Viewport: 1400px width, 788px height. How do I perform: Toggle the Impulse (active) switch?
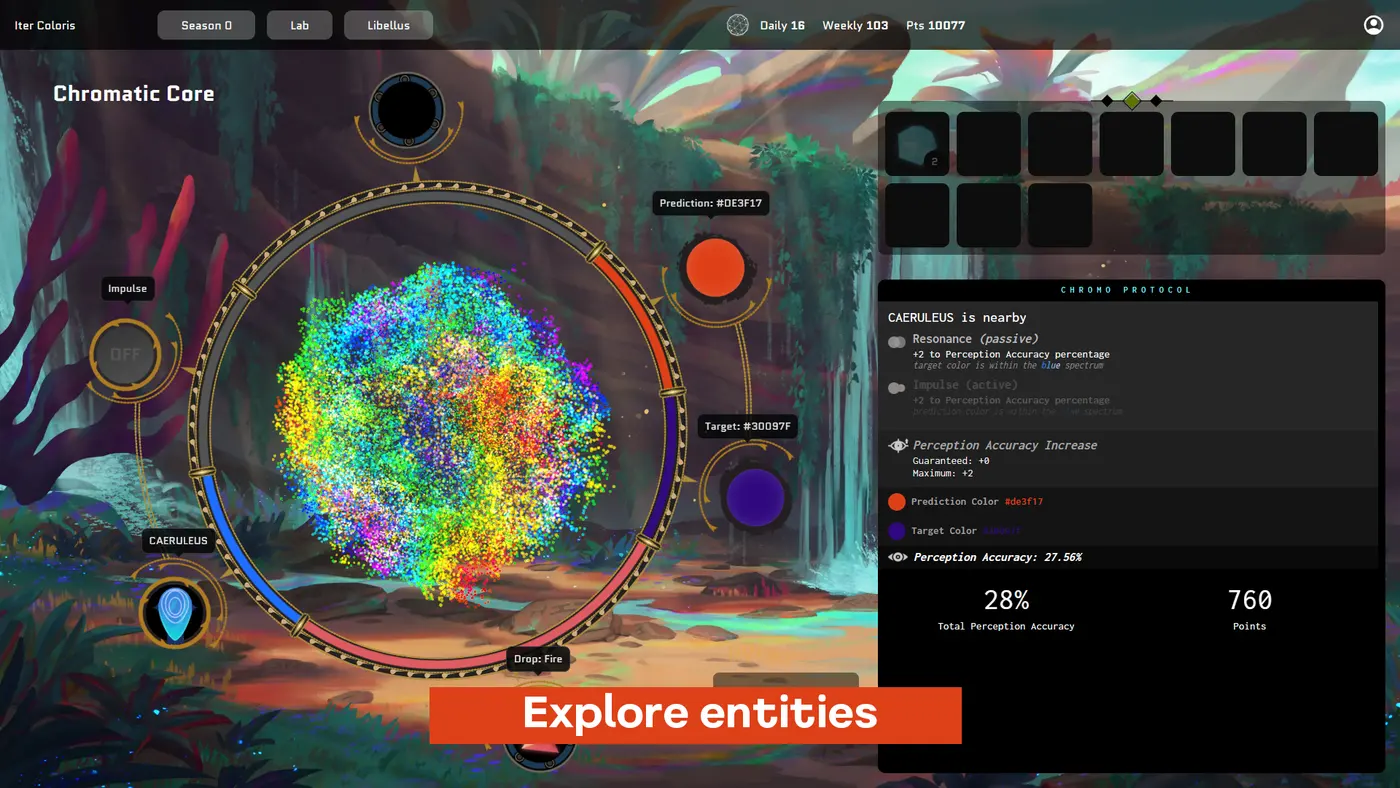tap(897, 388)
